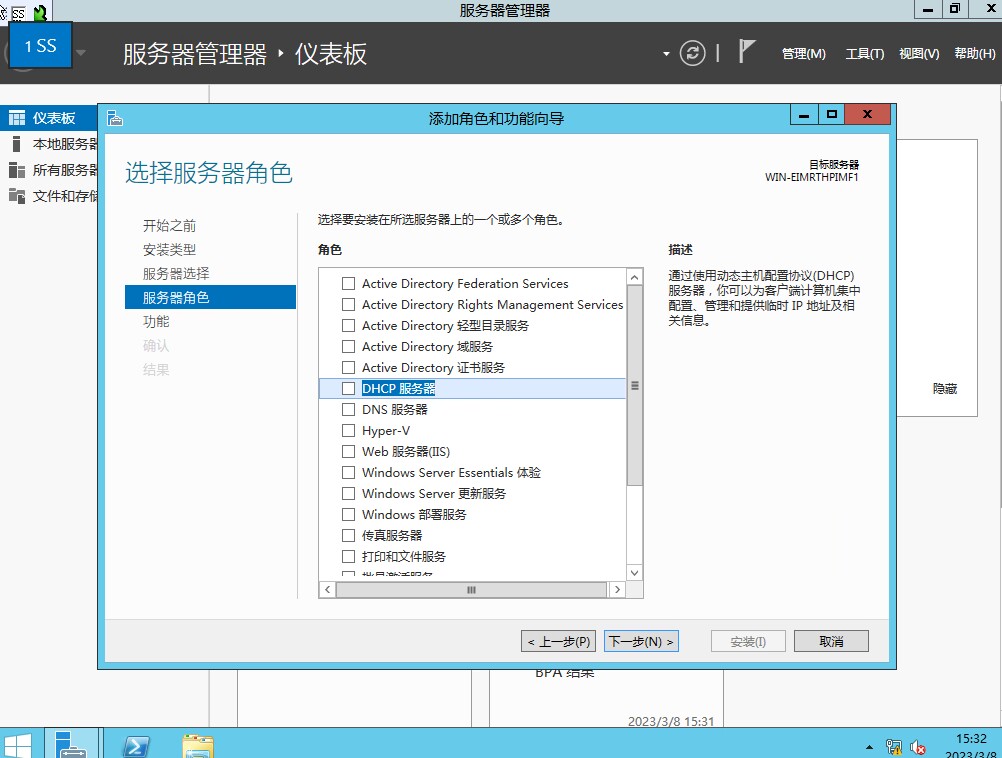
Task: Open File Explorer from the taskbar
Action: (197, 746)
